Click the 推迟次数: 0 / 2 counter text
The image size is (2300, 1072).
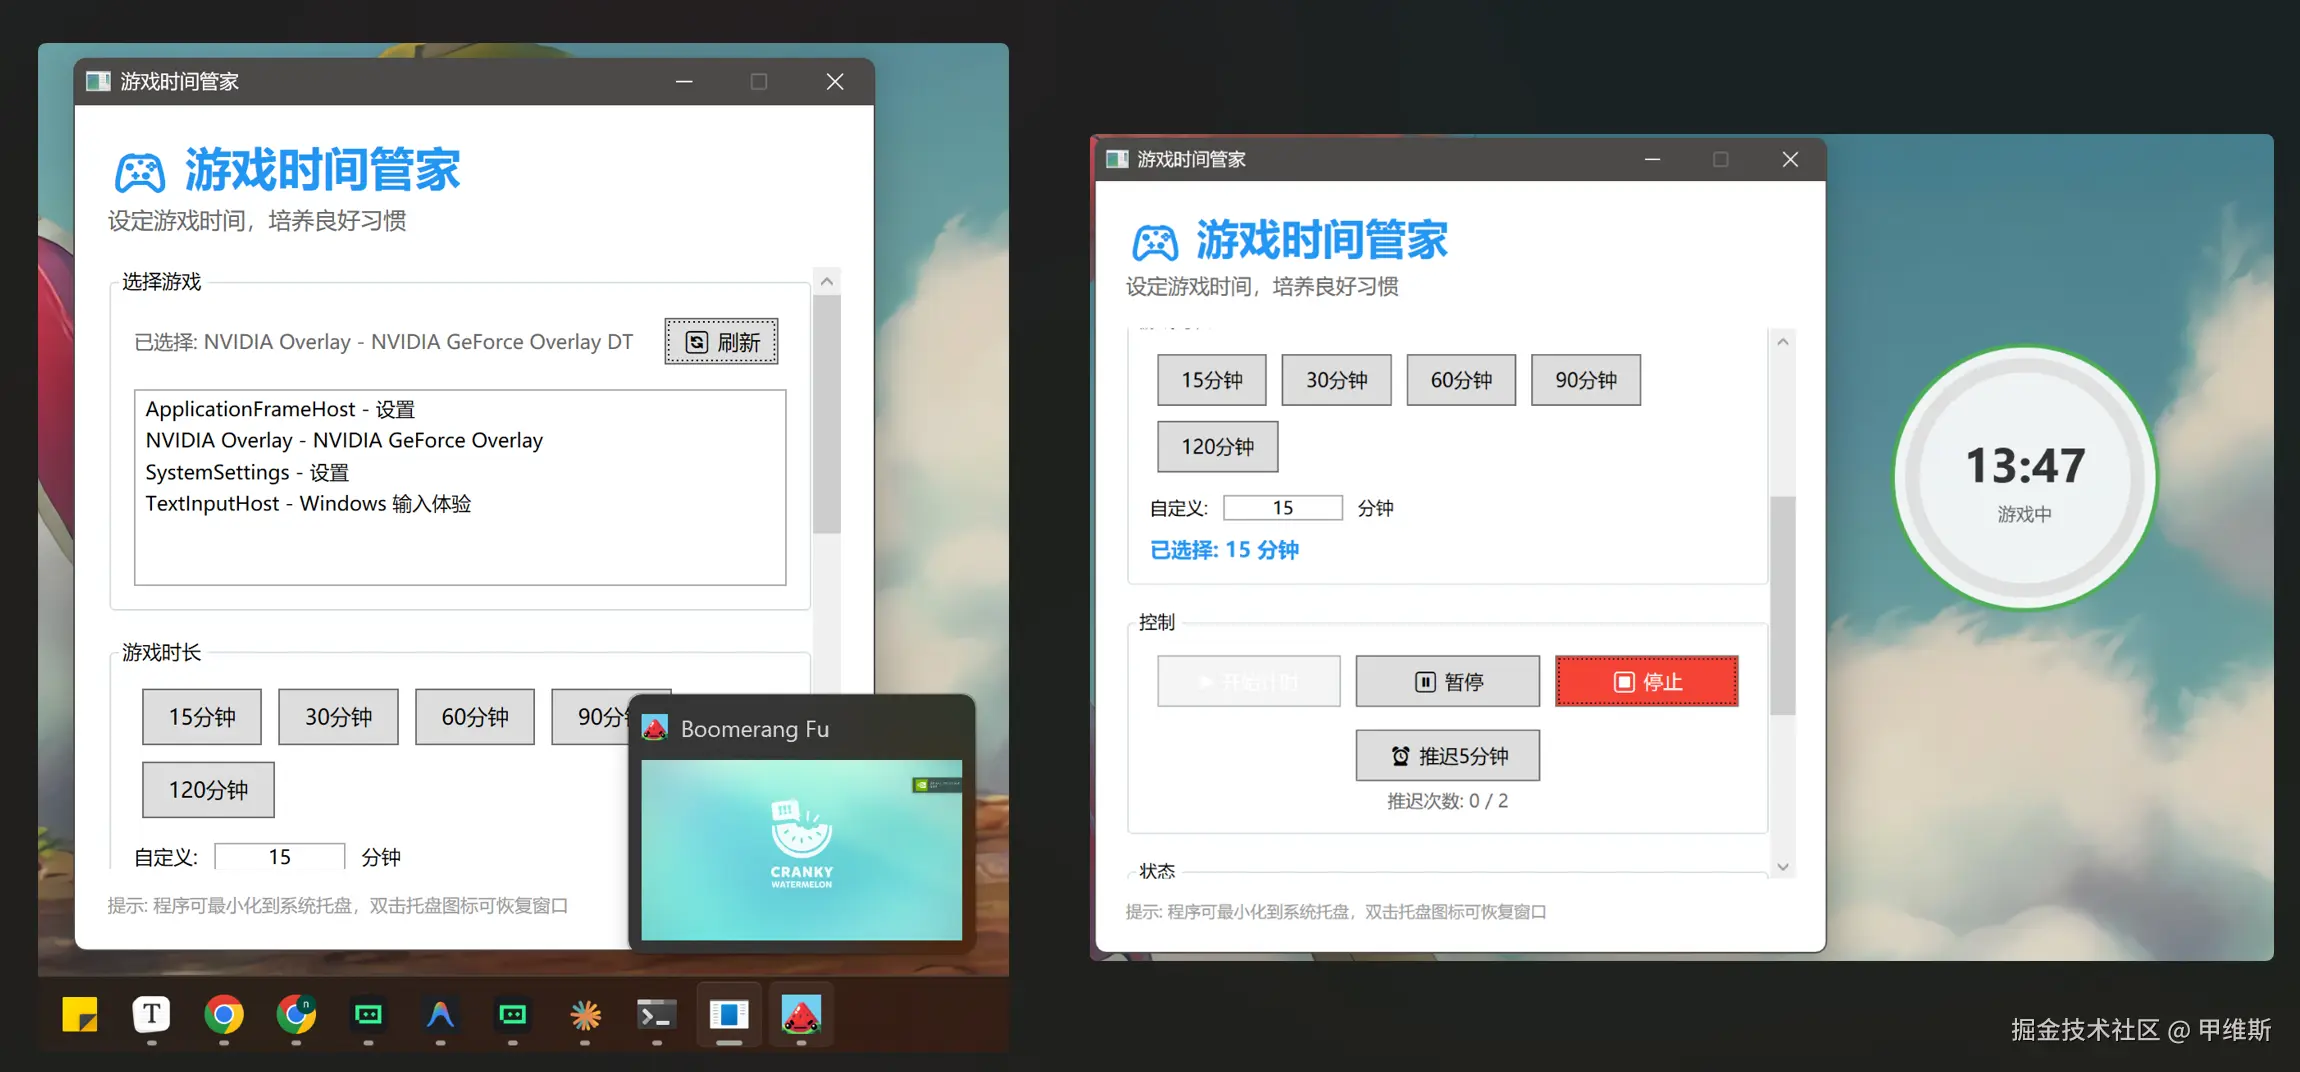click(x=1447, y=801)
